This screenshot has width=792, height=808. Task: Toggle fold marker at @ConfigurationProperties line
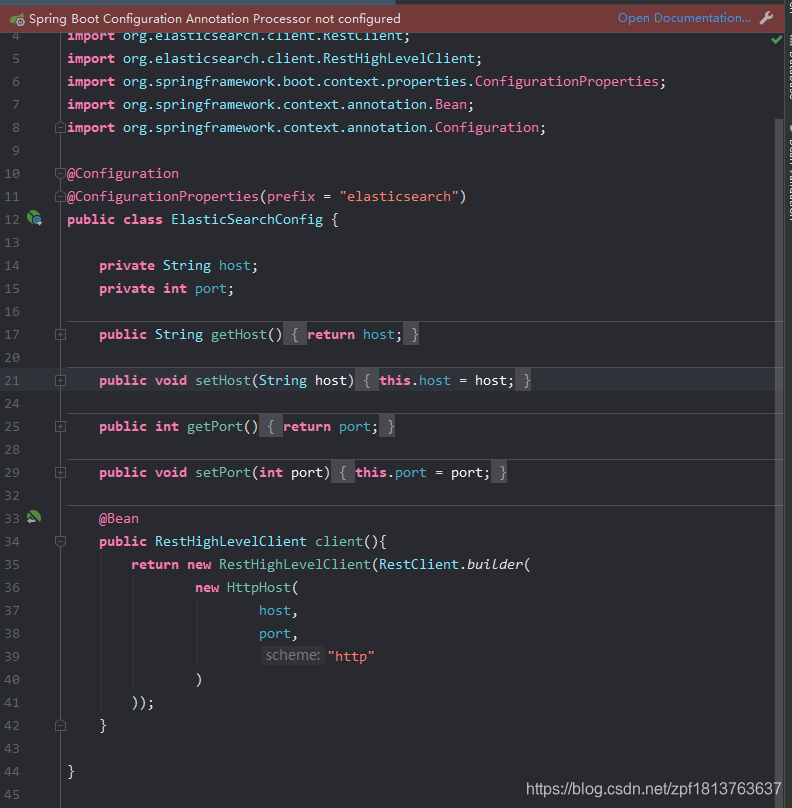(60, 196)
